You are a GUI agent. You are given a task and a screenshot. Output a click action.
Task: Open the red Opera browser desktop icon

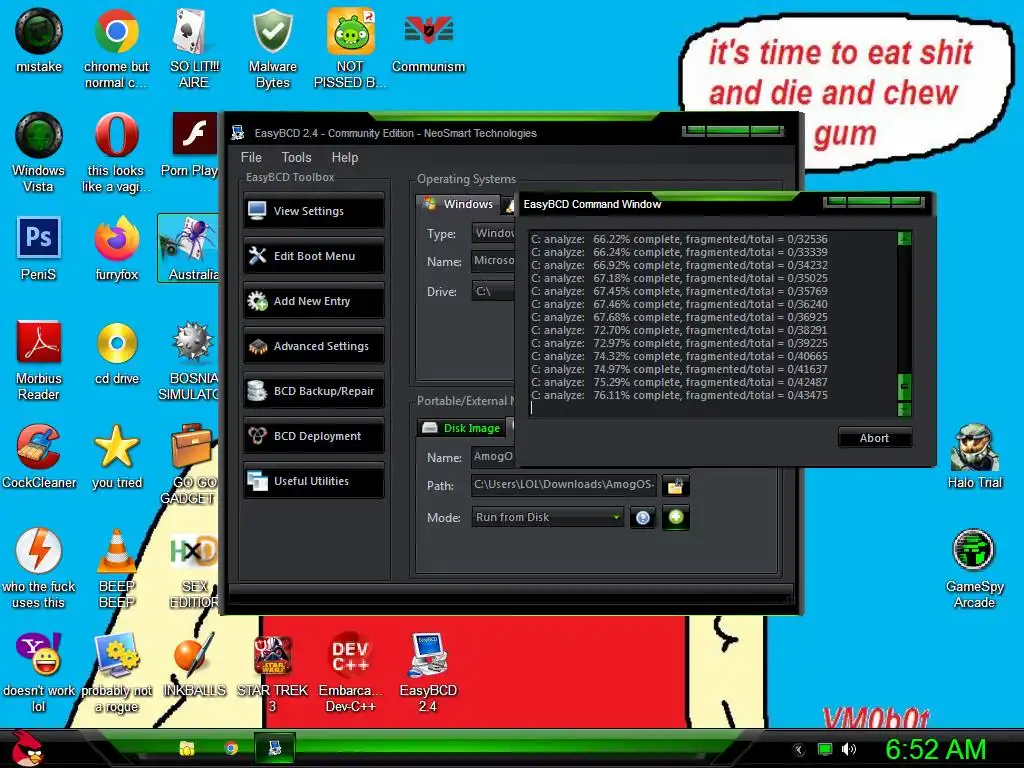[116, 152]
